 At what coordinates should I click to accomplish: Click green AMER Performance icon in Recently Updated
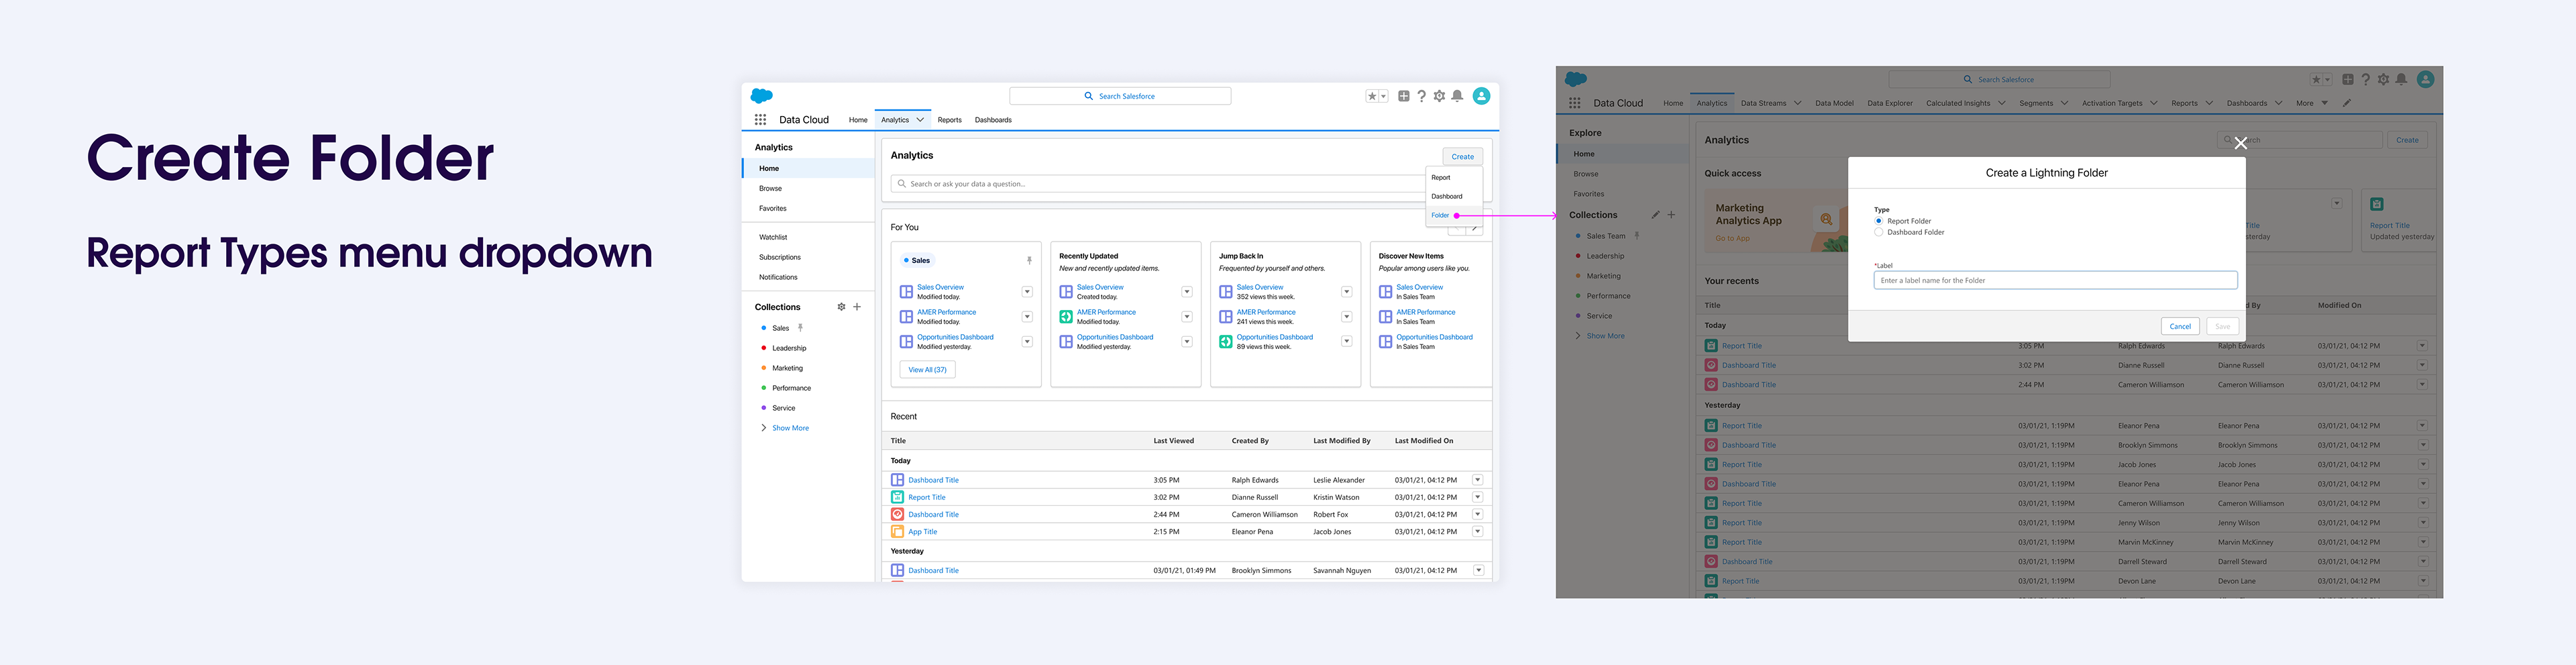tap(1066, 317)
